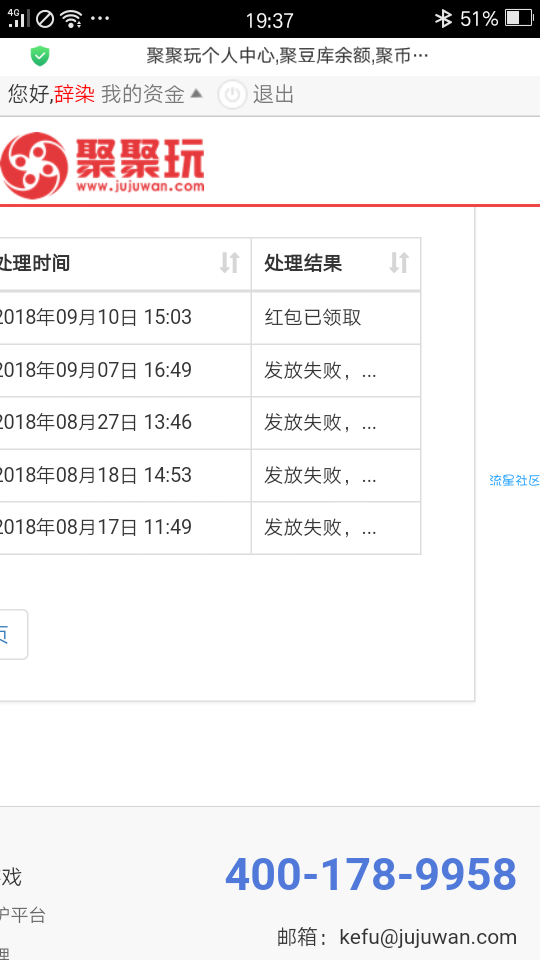Open the 聚聚玩 red logo homepage
This screenshot has width=540, height=960.
[x=102, y=165]
